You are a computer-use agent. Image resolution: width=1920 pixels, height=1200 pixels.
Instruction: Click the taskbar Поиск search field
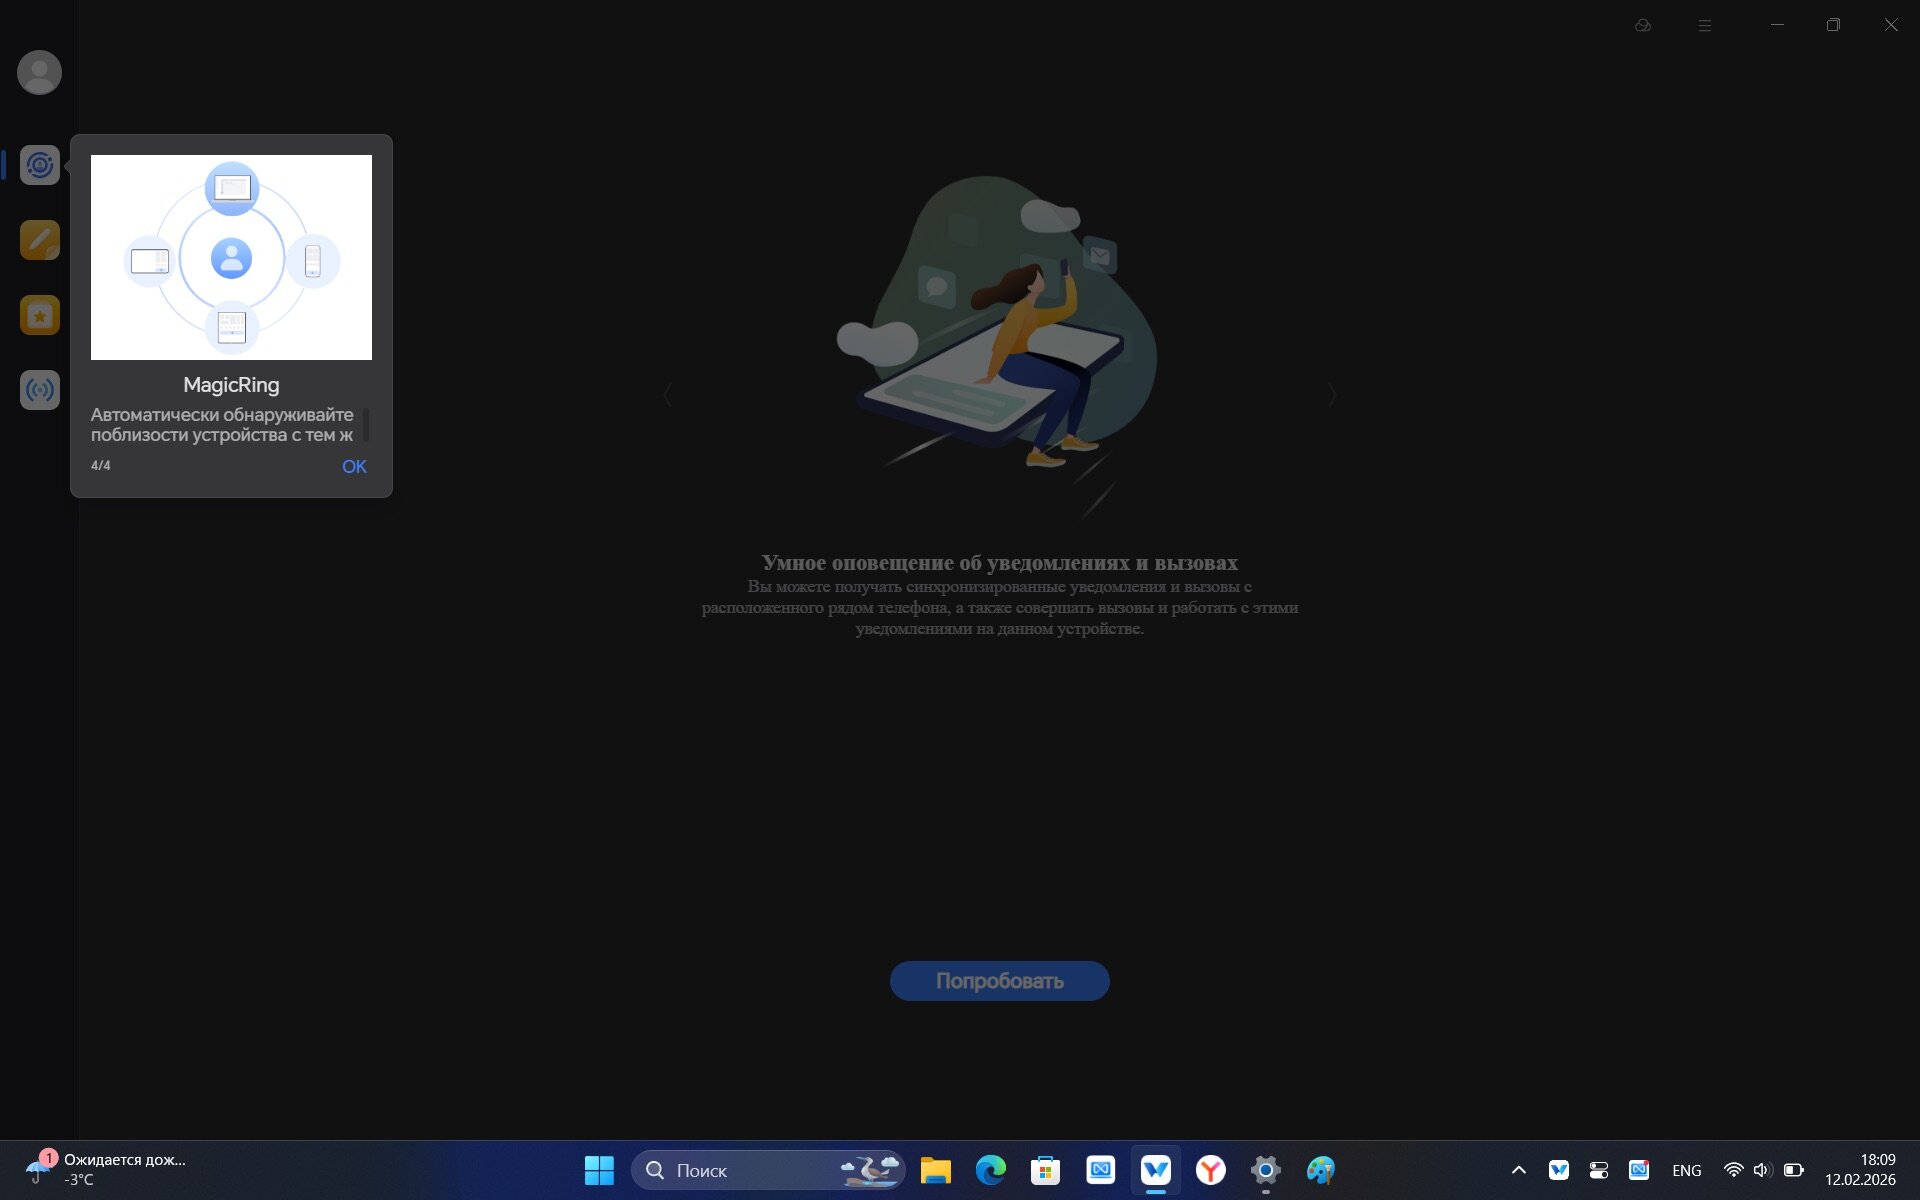click(740, 1170)
